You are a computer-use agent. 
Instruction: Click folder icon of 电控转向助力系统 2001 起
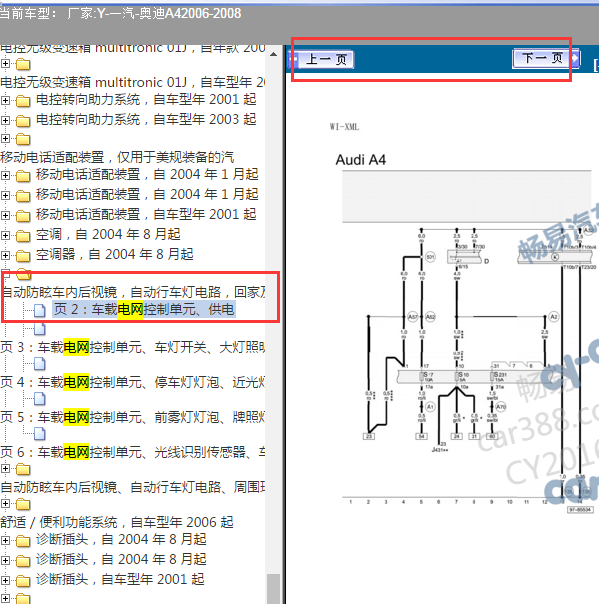(x=23, y=101)
